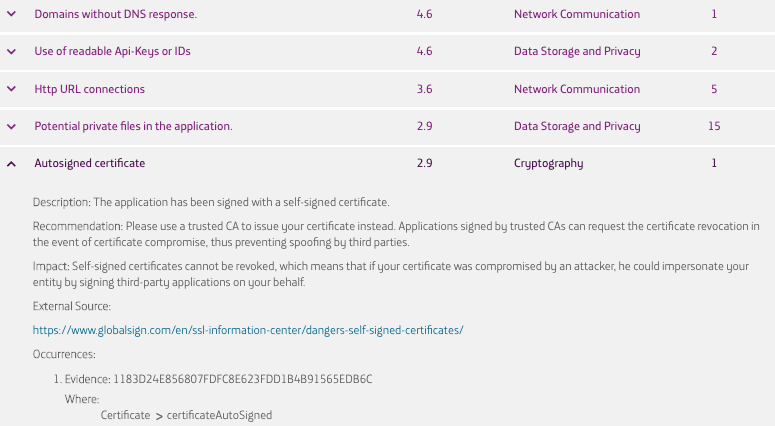This screenshot has width=775, height=426.
Task: Click the Cryptography category label
Action: pos(548,163)
